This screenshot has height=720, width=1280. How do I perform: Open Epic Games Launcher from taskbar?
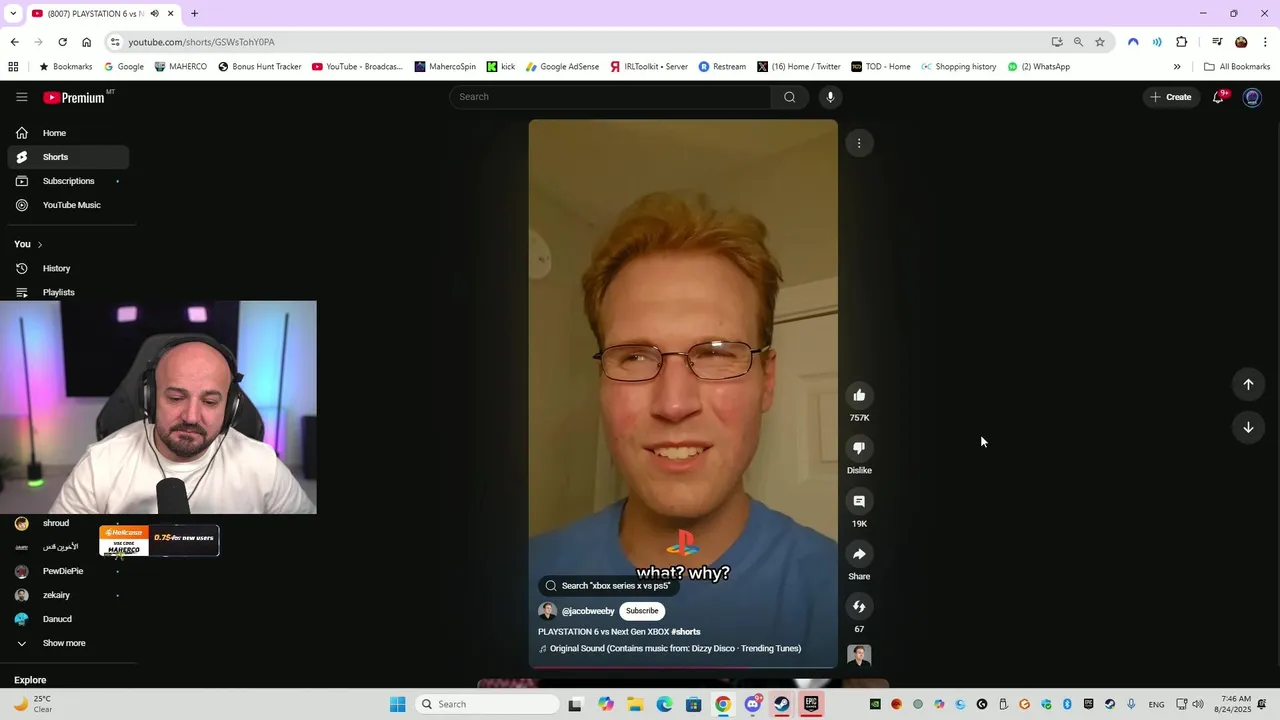coord(811,704)
